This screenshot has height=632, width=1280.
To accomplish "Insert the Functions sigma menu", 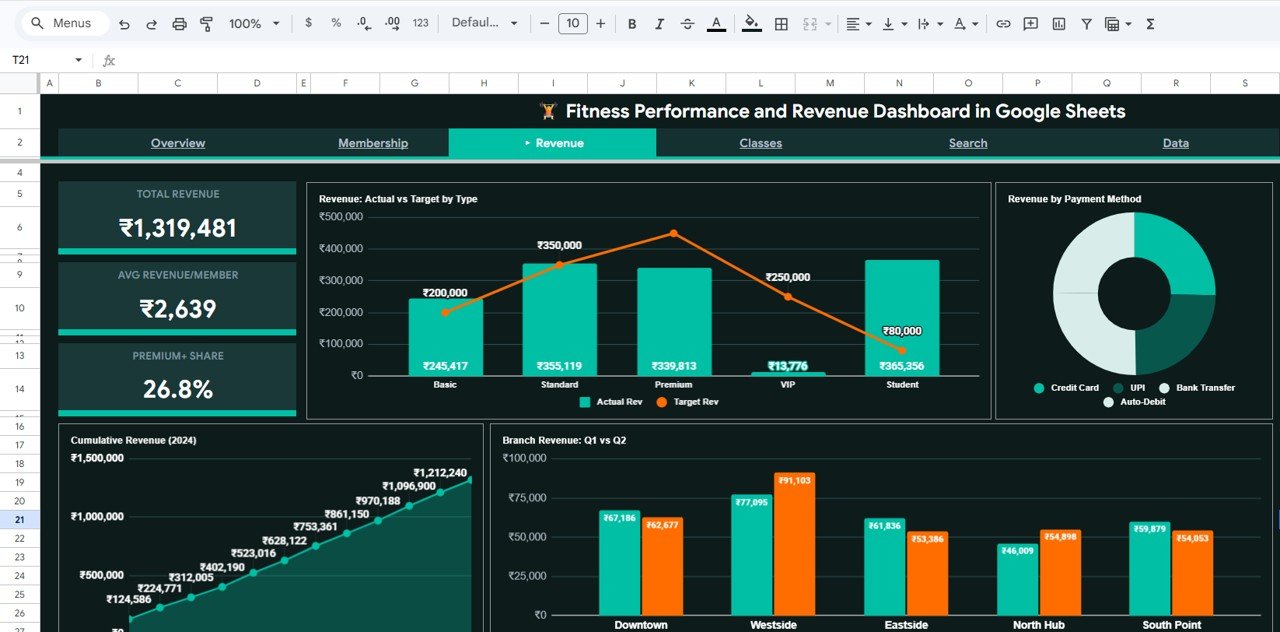I will (x=1149, y=22).
